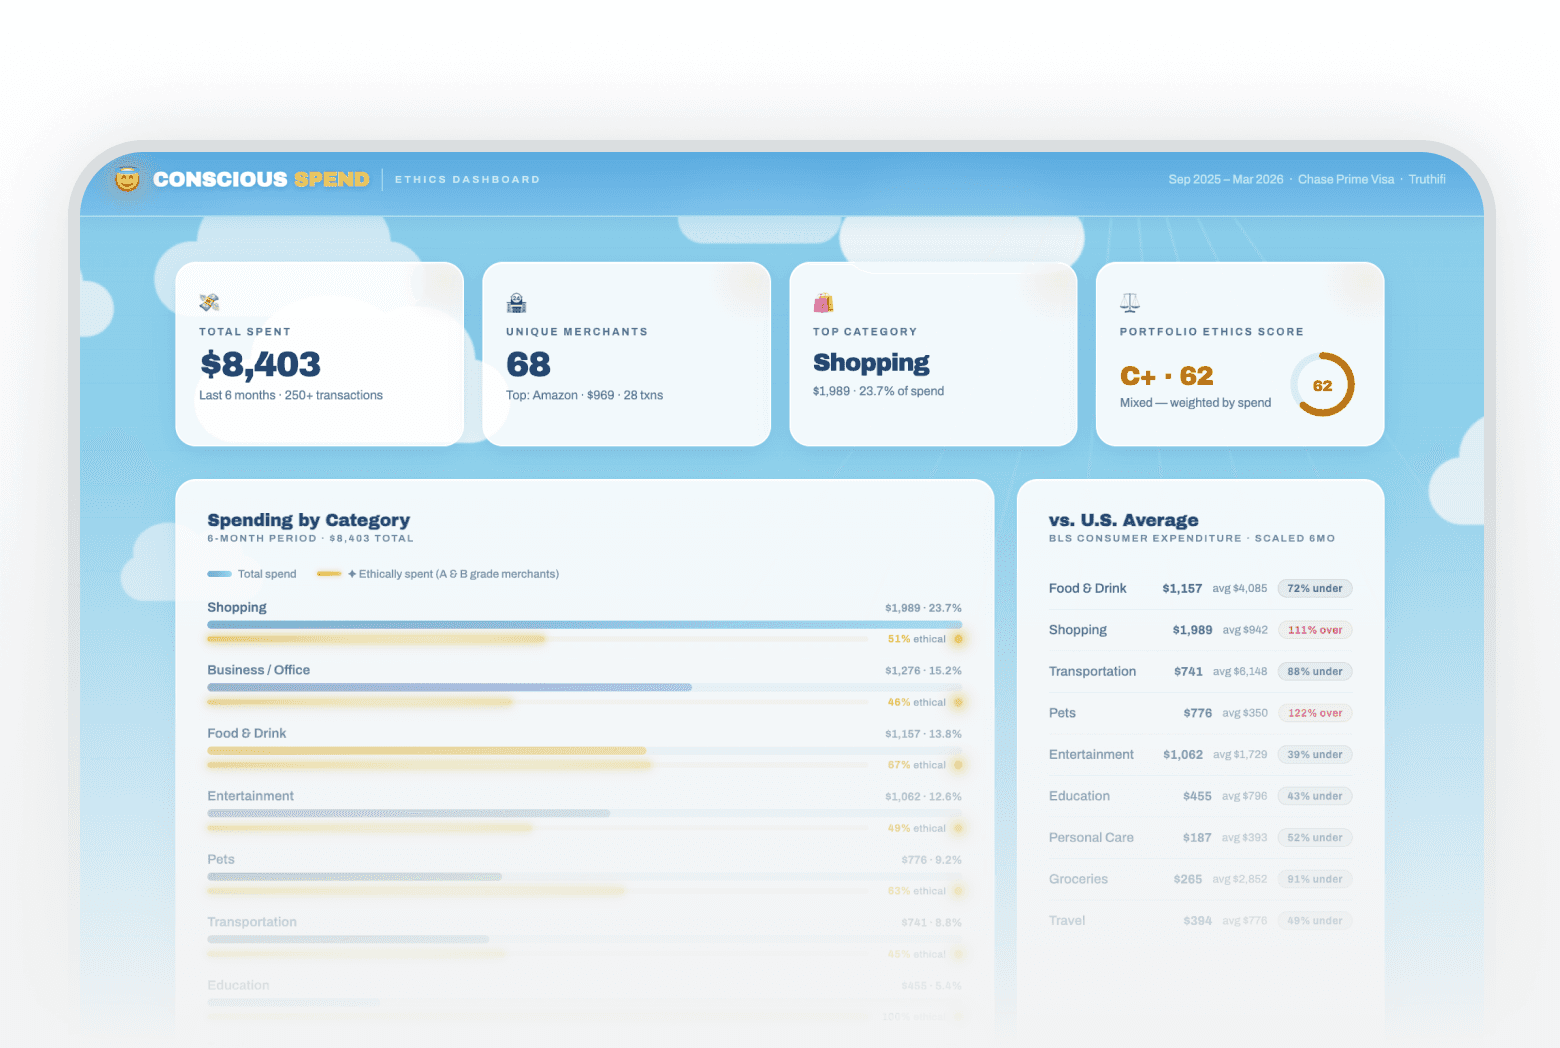Click Shopping category label in spending chart
This screenshot has height=1048, width=1560.
click(x=237, y=607)
